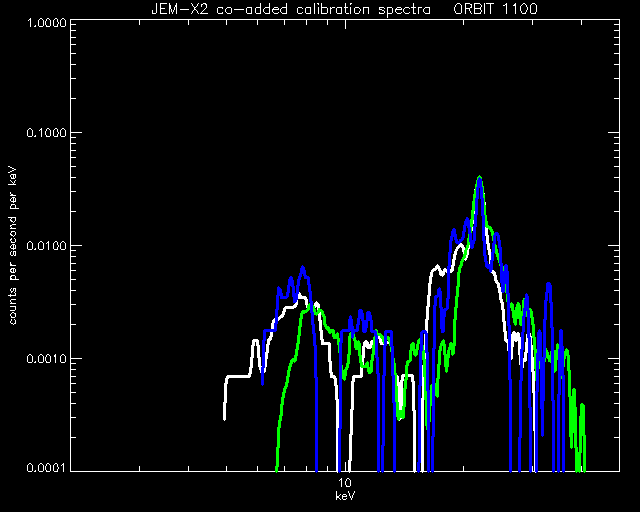This screenshot has height=512, width=640.
Task: Click the 0.0010 y-axis tick label
Action: pos(46,359)
